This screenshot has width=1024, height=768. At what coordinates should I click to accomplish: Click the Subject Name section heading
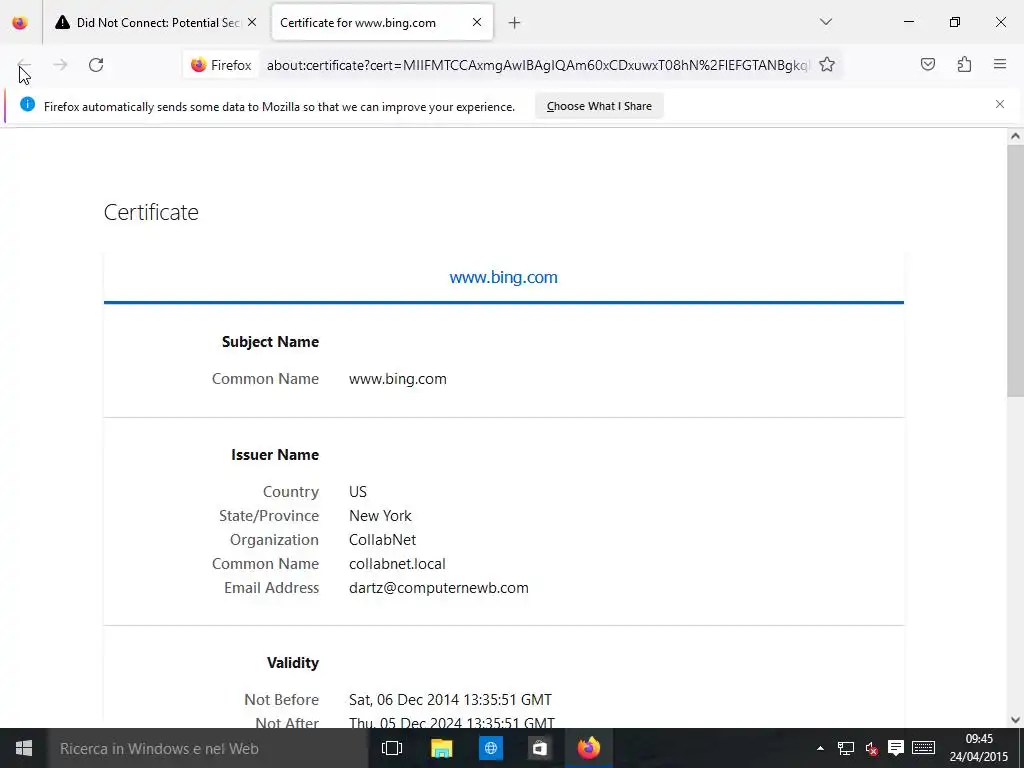270,342
